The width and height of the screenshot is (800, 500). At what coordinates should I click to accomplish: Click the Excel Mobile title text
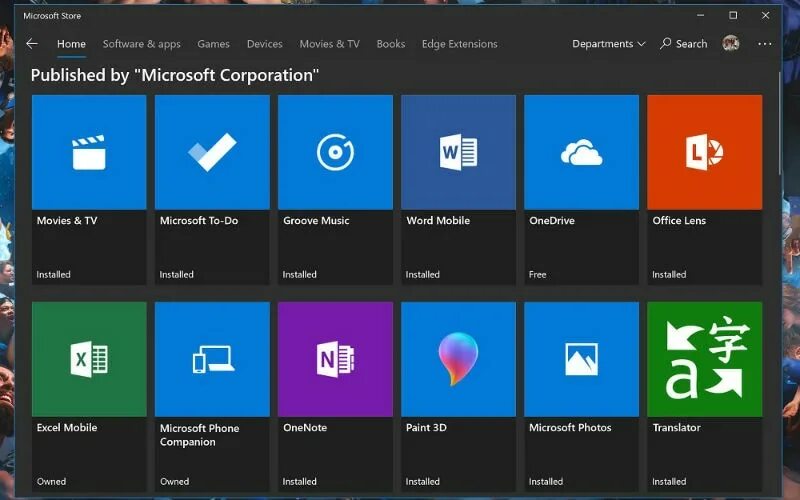point(67,428)
